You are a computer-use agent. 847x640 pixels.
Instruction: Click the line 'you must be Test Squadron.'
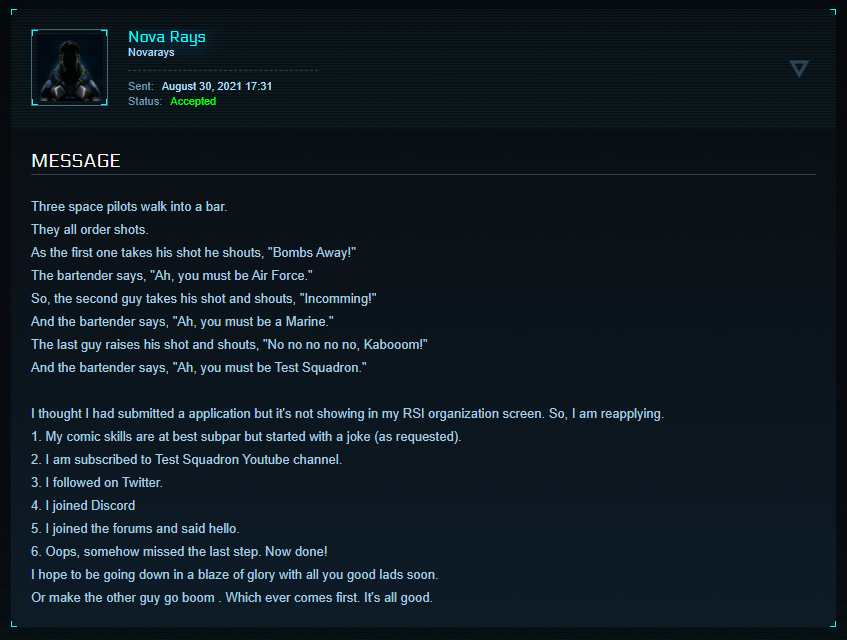(x=199, y=367)
